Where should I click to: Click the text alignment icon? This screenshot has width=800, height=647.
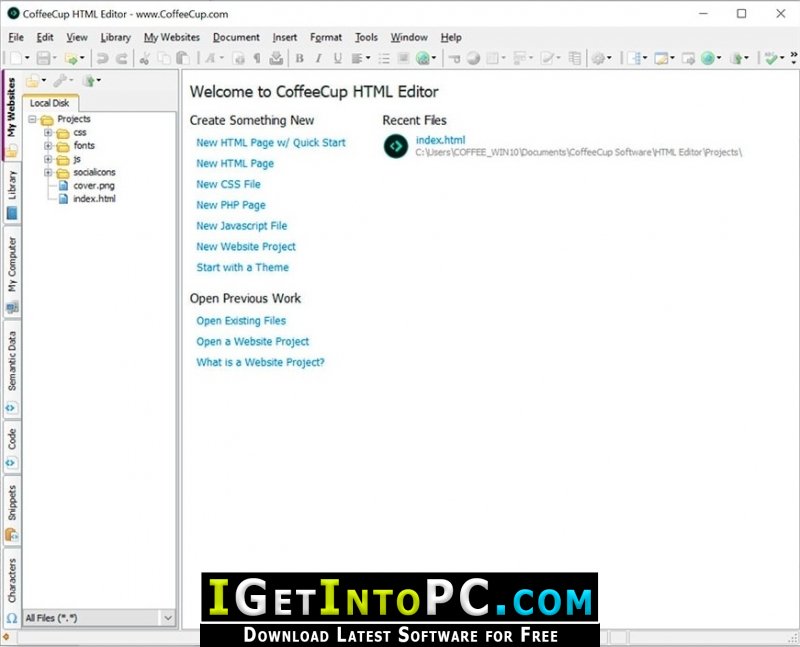point(357,58)
